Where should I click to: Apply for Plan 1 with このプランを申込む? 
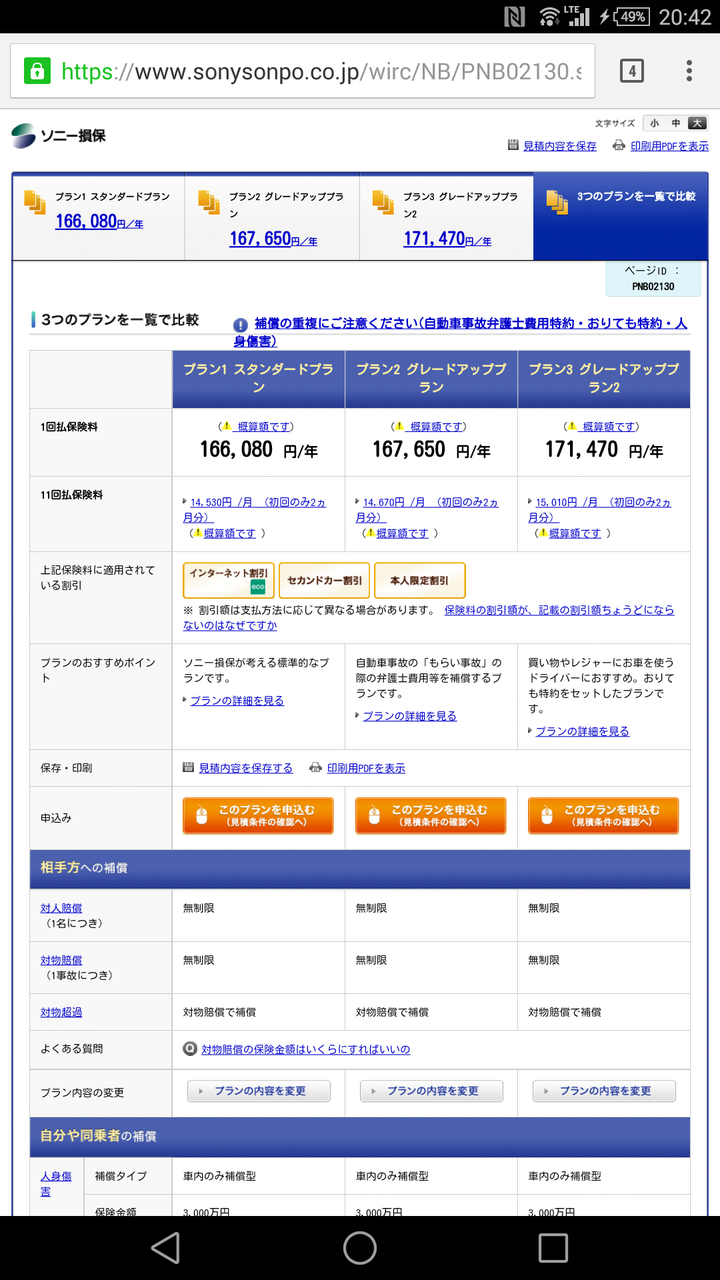tap(258, 816)
